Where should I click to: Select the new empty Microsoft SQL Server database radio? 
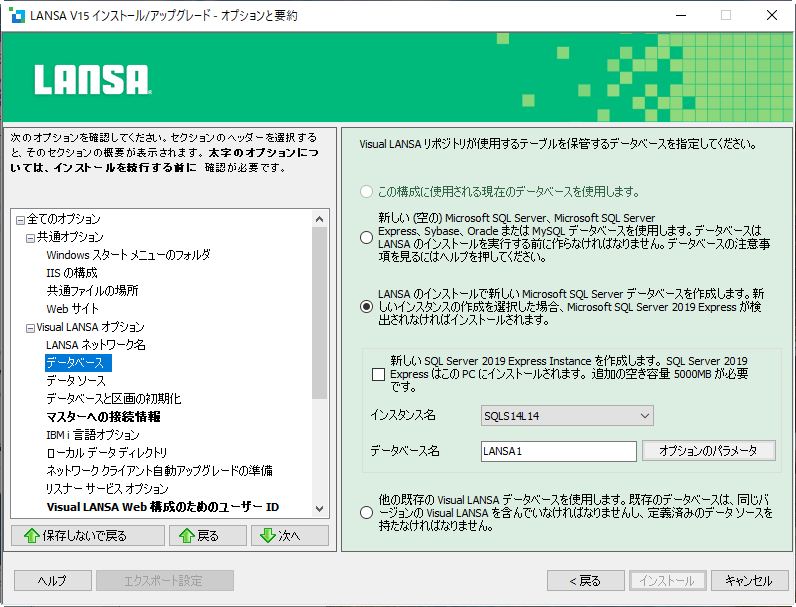tap(366, 237)
